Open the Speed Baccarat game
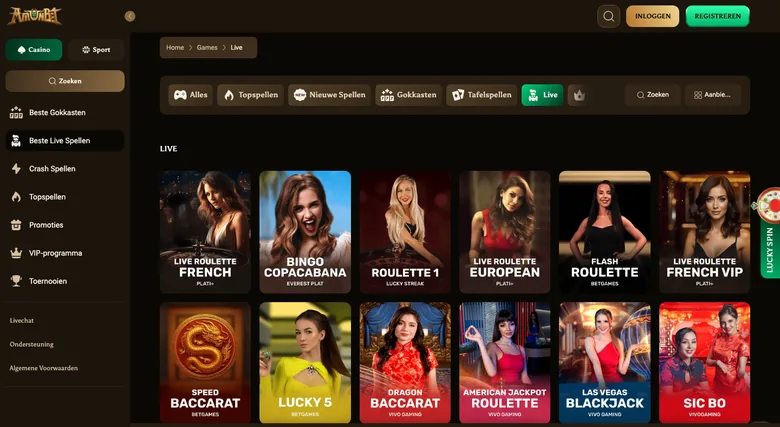Viewport: 780px width, 427px height. (x=205, y=363)
